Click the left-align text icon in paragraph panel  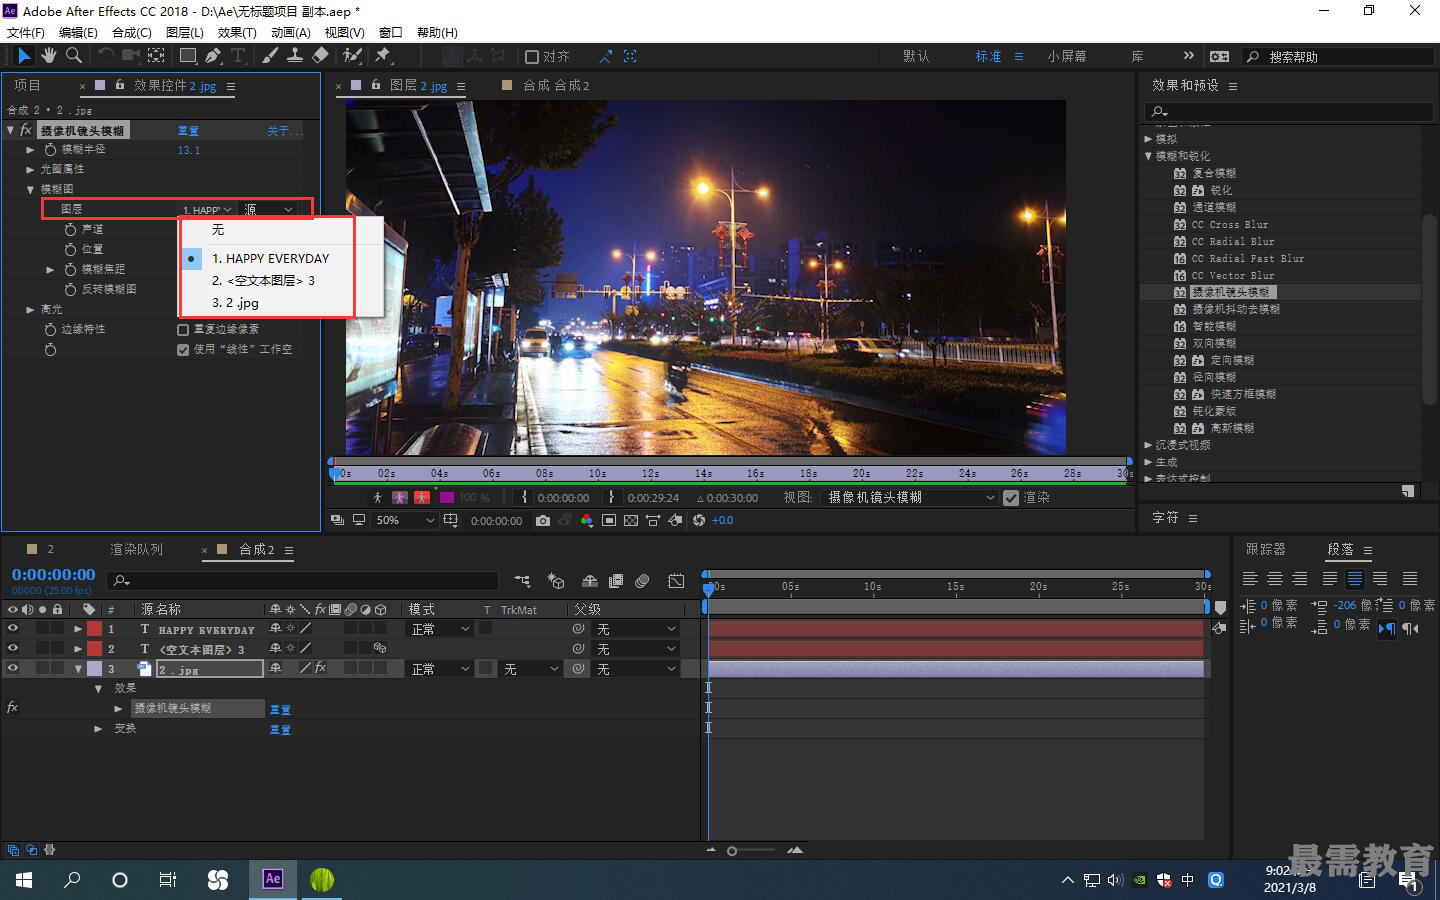[1250, 578]
